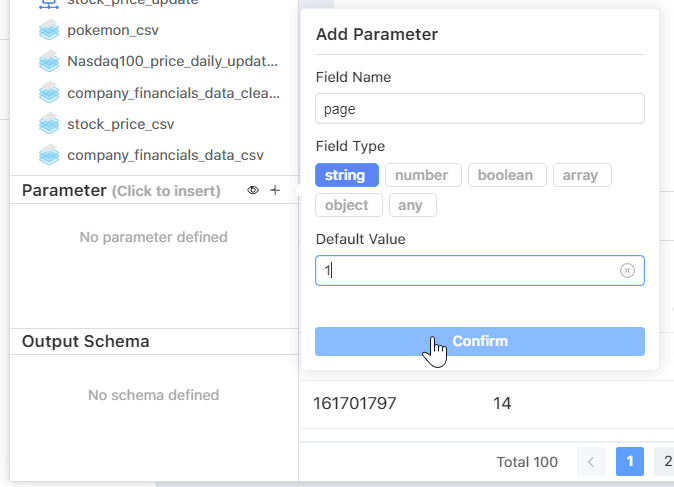This screenshot has width=674, height=487.
Task: Toggle the parameter preview eye icon
Action: tap(253, 190)
